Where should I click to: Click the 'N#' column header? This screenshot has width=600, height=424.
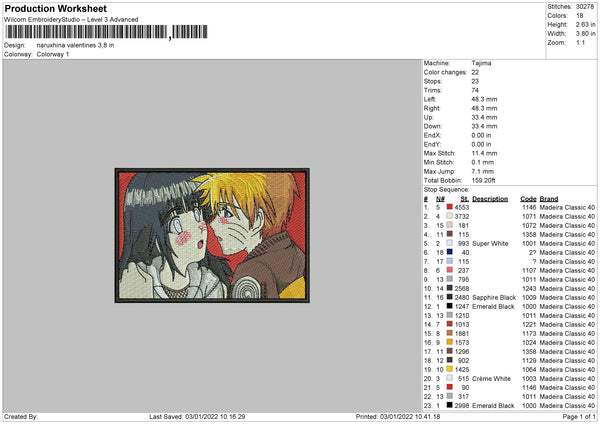pos(440,199)
